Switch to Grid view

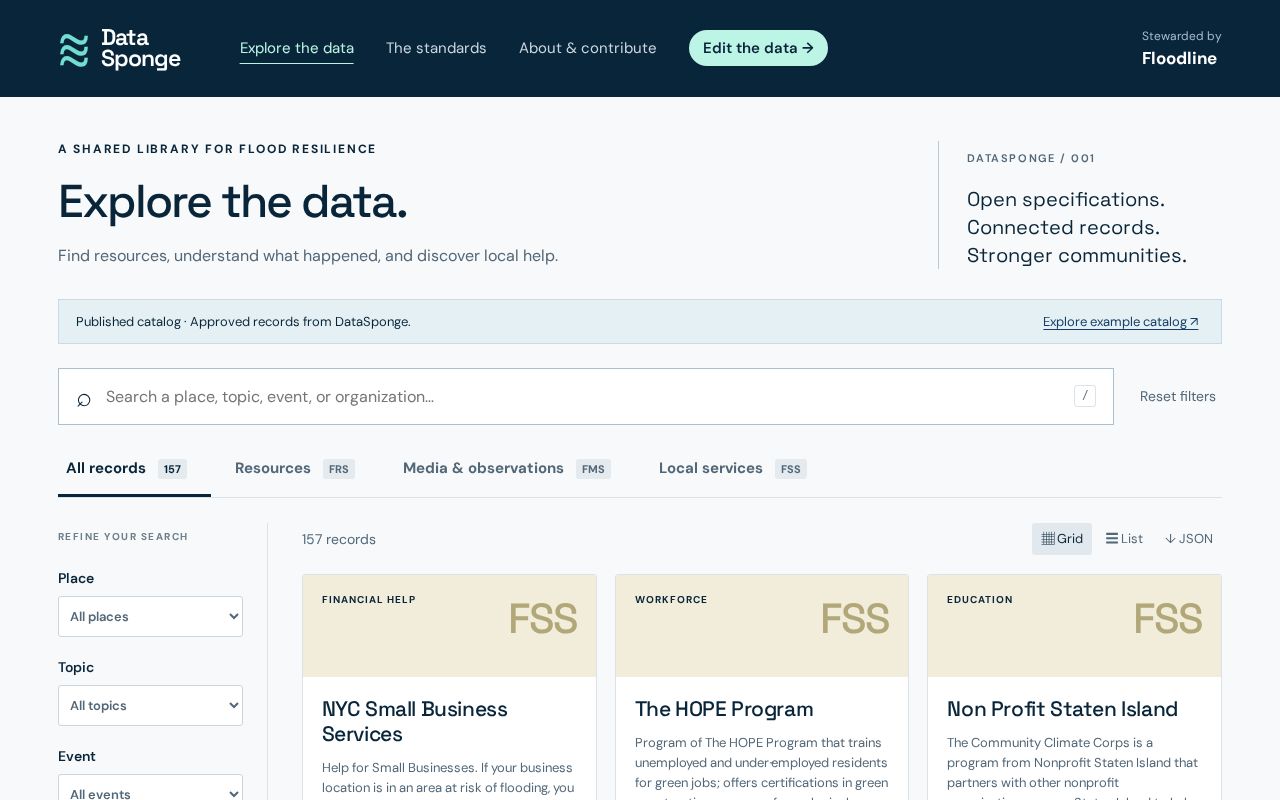point(1062,539)
